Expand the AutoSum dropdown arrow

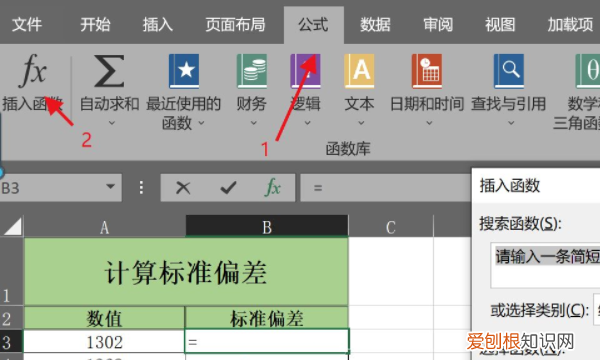coord(112,123)
